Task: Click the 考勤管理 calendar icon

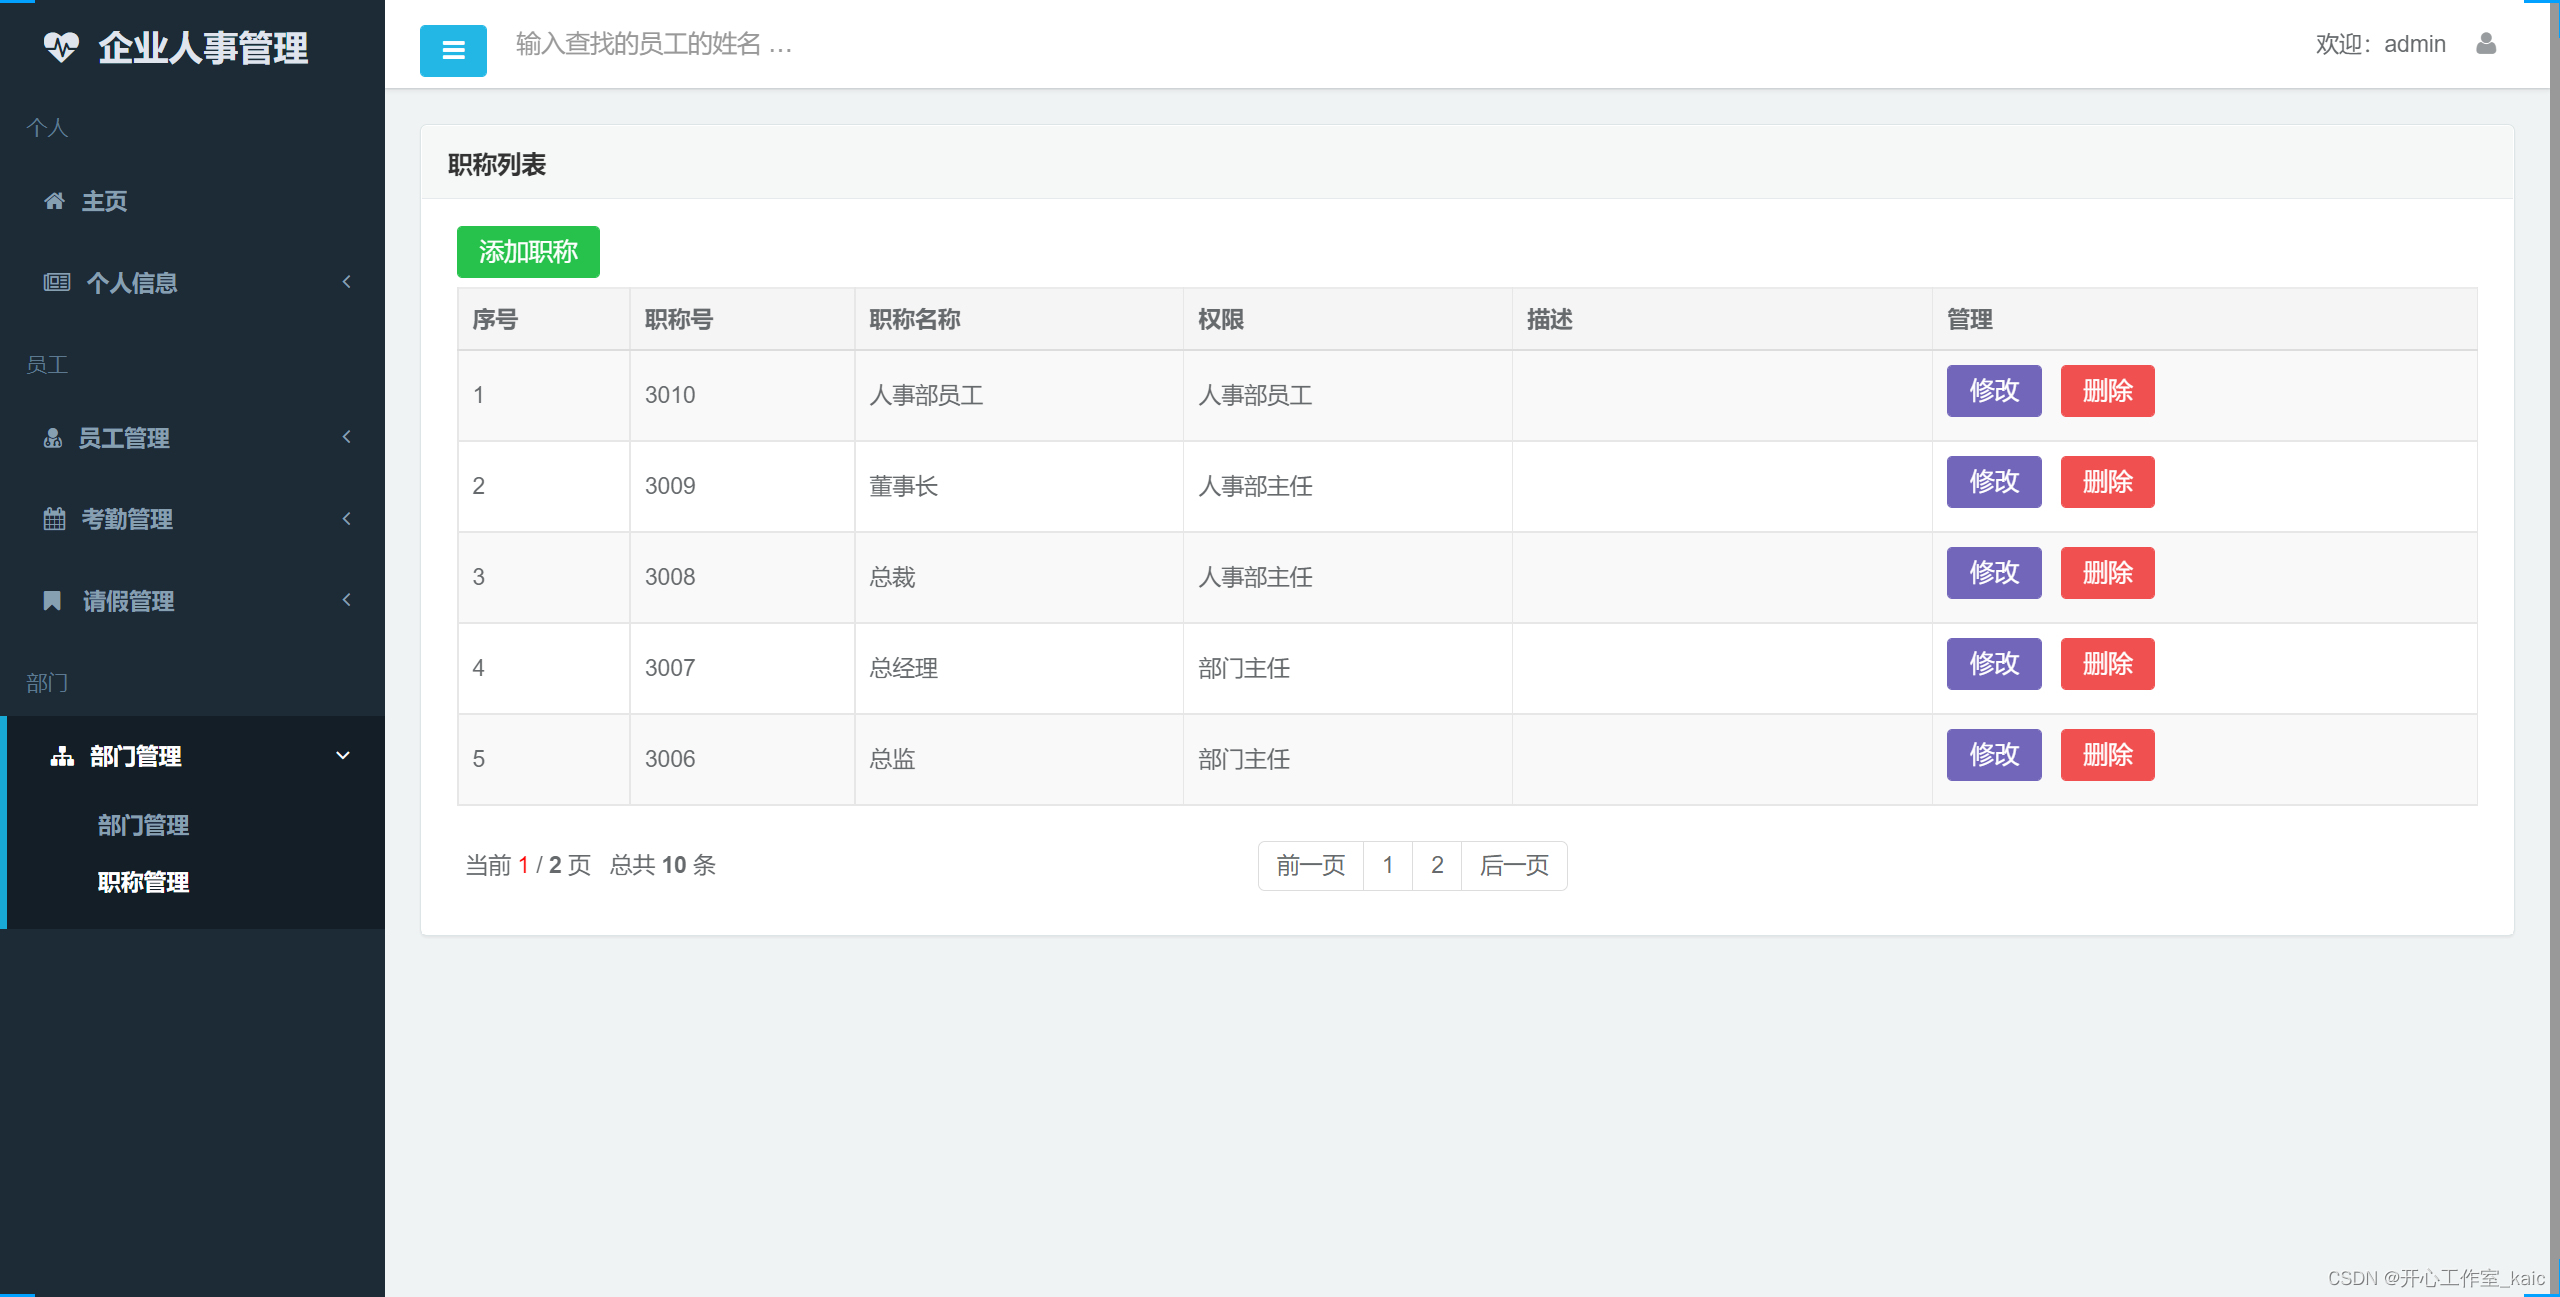Action: click(x=53, y=518)
